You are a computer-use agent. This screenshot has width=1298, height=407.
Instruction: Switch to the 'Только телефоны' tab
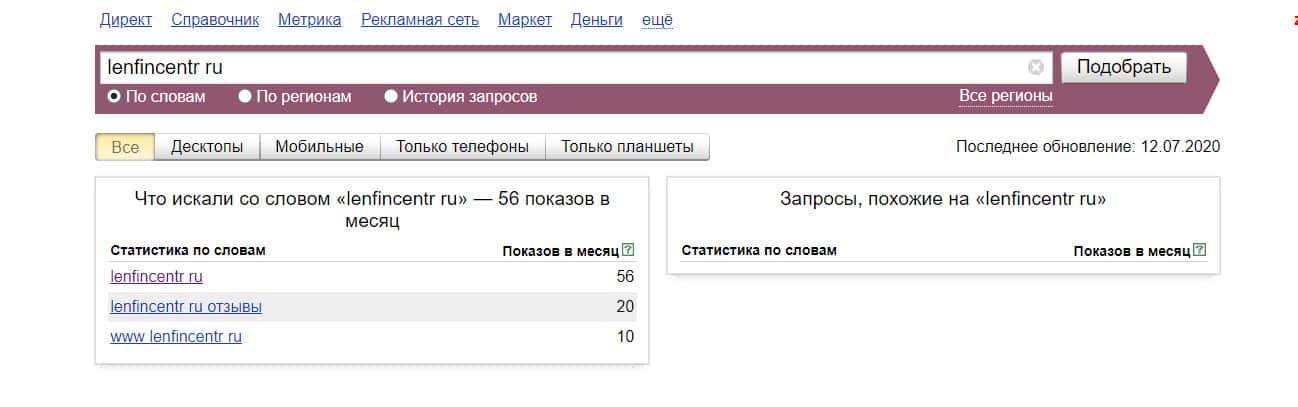(x=462, y=147)
